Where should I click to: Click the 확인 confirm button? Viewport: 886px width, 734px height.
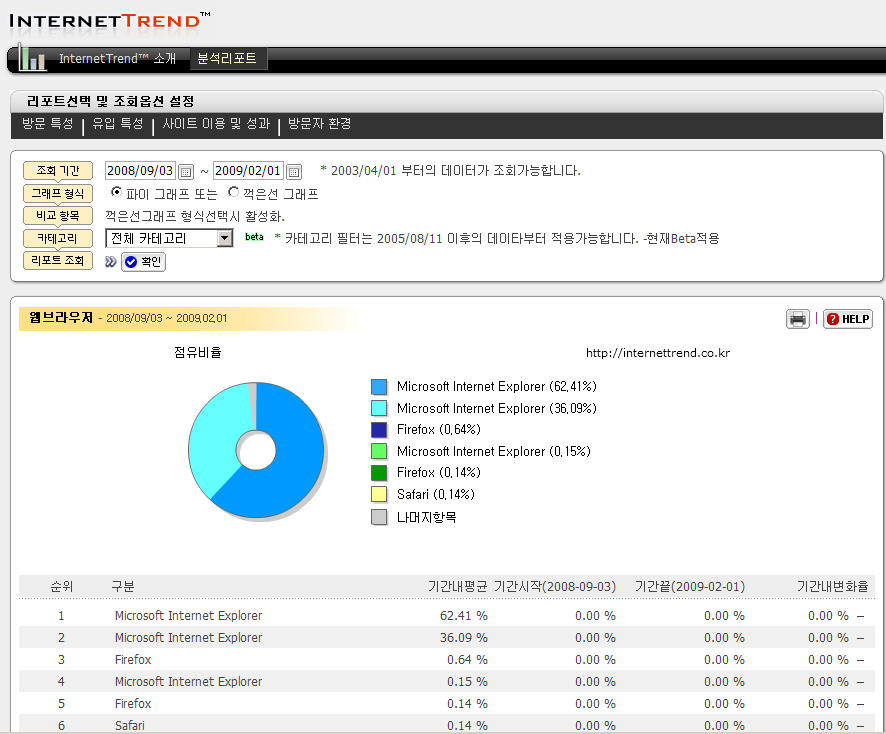click(144, 262)
